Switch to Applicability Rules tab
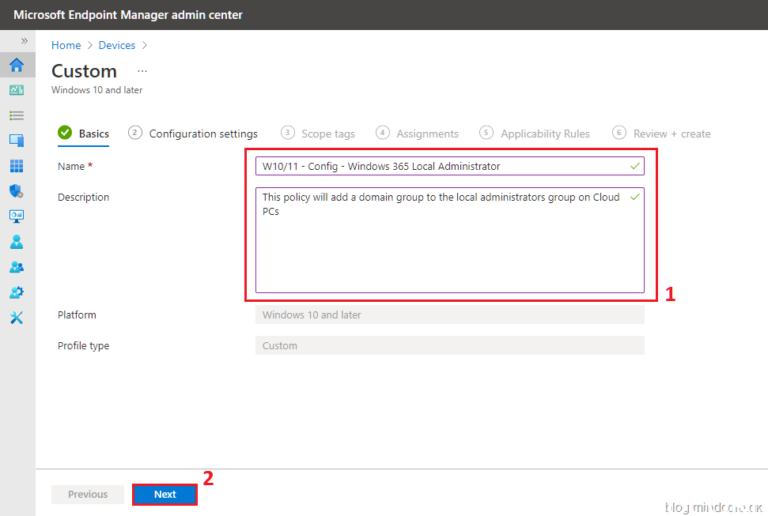 [x=534, y=134]
